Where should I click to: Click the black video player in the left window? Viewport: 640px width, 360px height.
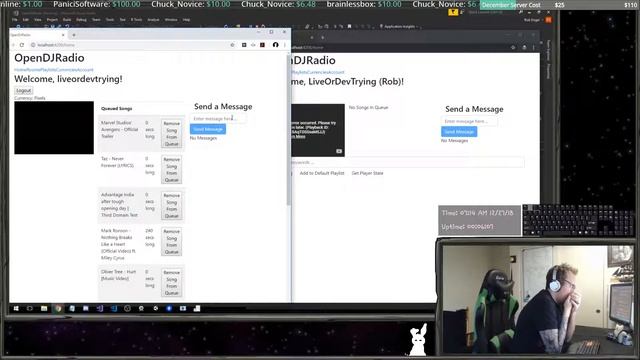pyautogui.click(x=54, y=128)
